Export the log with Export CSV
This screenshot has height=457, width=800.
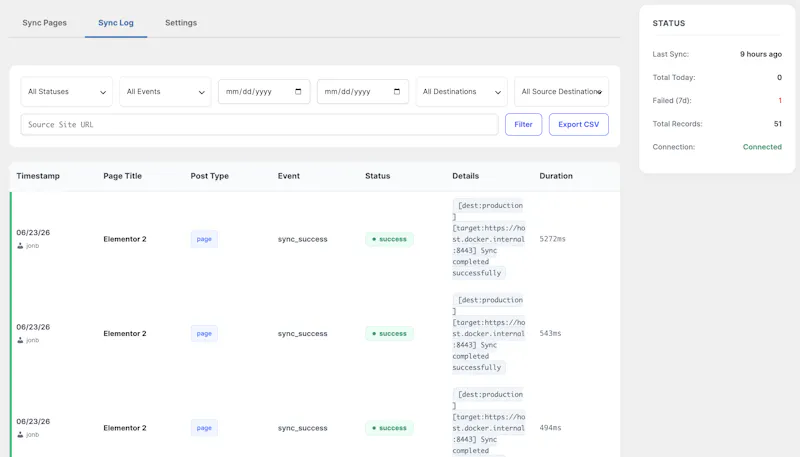click(579, 124)
